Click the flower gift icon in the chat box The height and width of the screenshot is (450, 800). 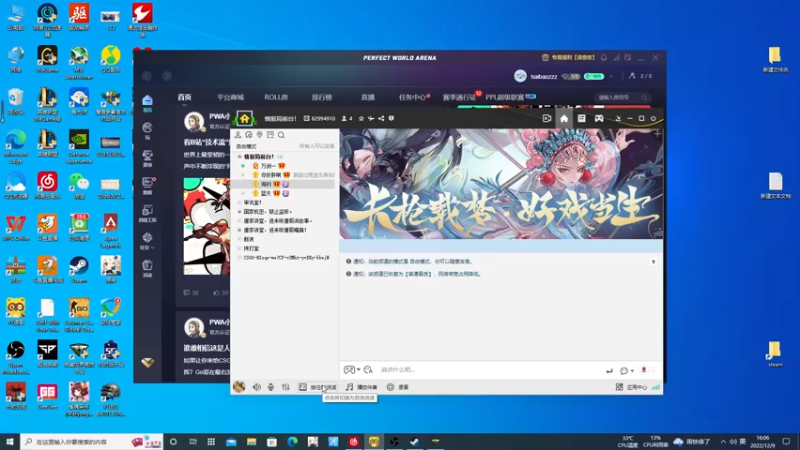pyautogui.click(x=644, y=370)
